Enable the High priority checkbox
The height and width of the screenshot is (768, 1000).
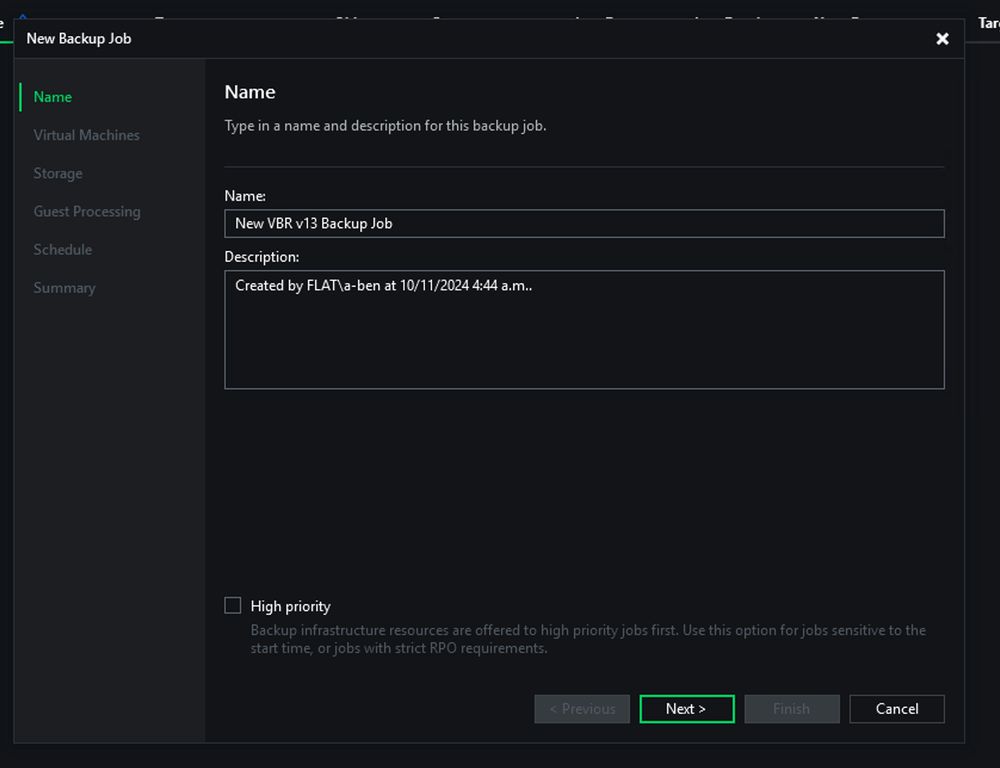(x=233, y=605)
